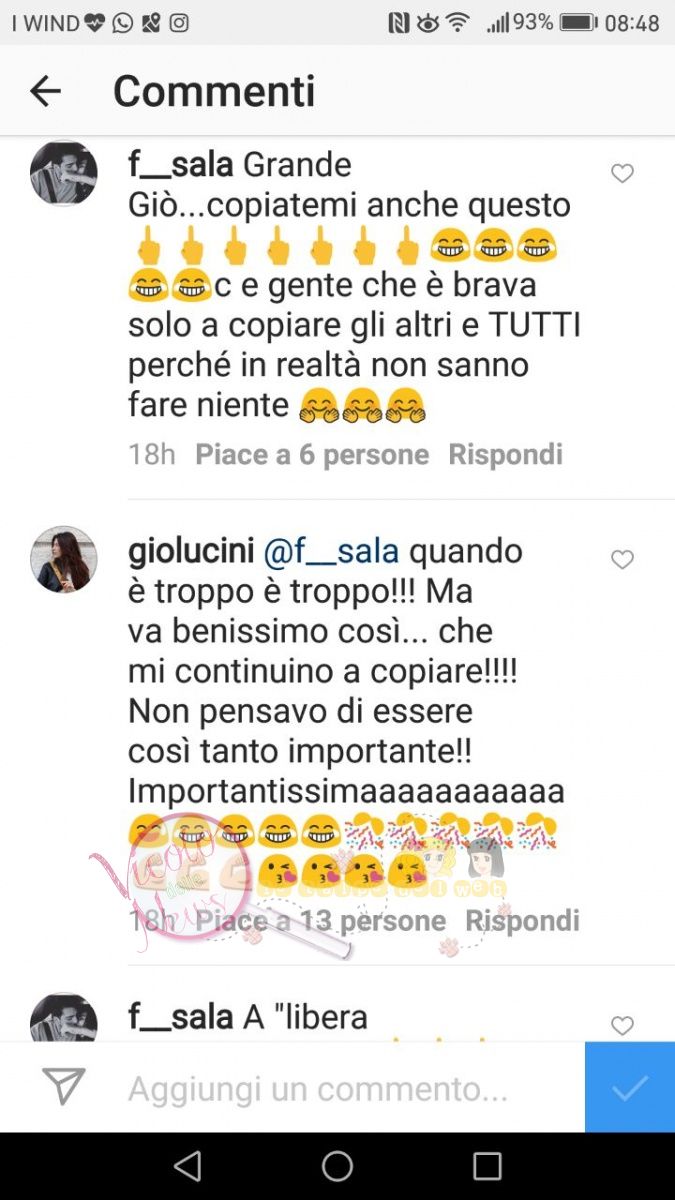The image size is (675, 1200).
Task: Tap the paper plane direct icon
Action: click(x=63, y=1087)
